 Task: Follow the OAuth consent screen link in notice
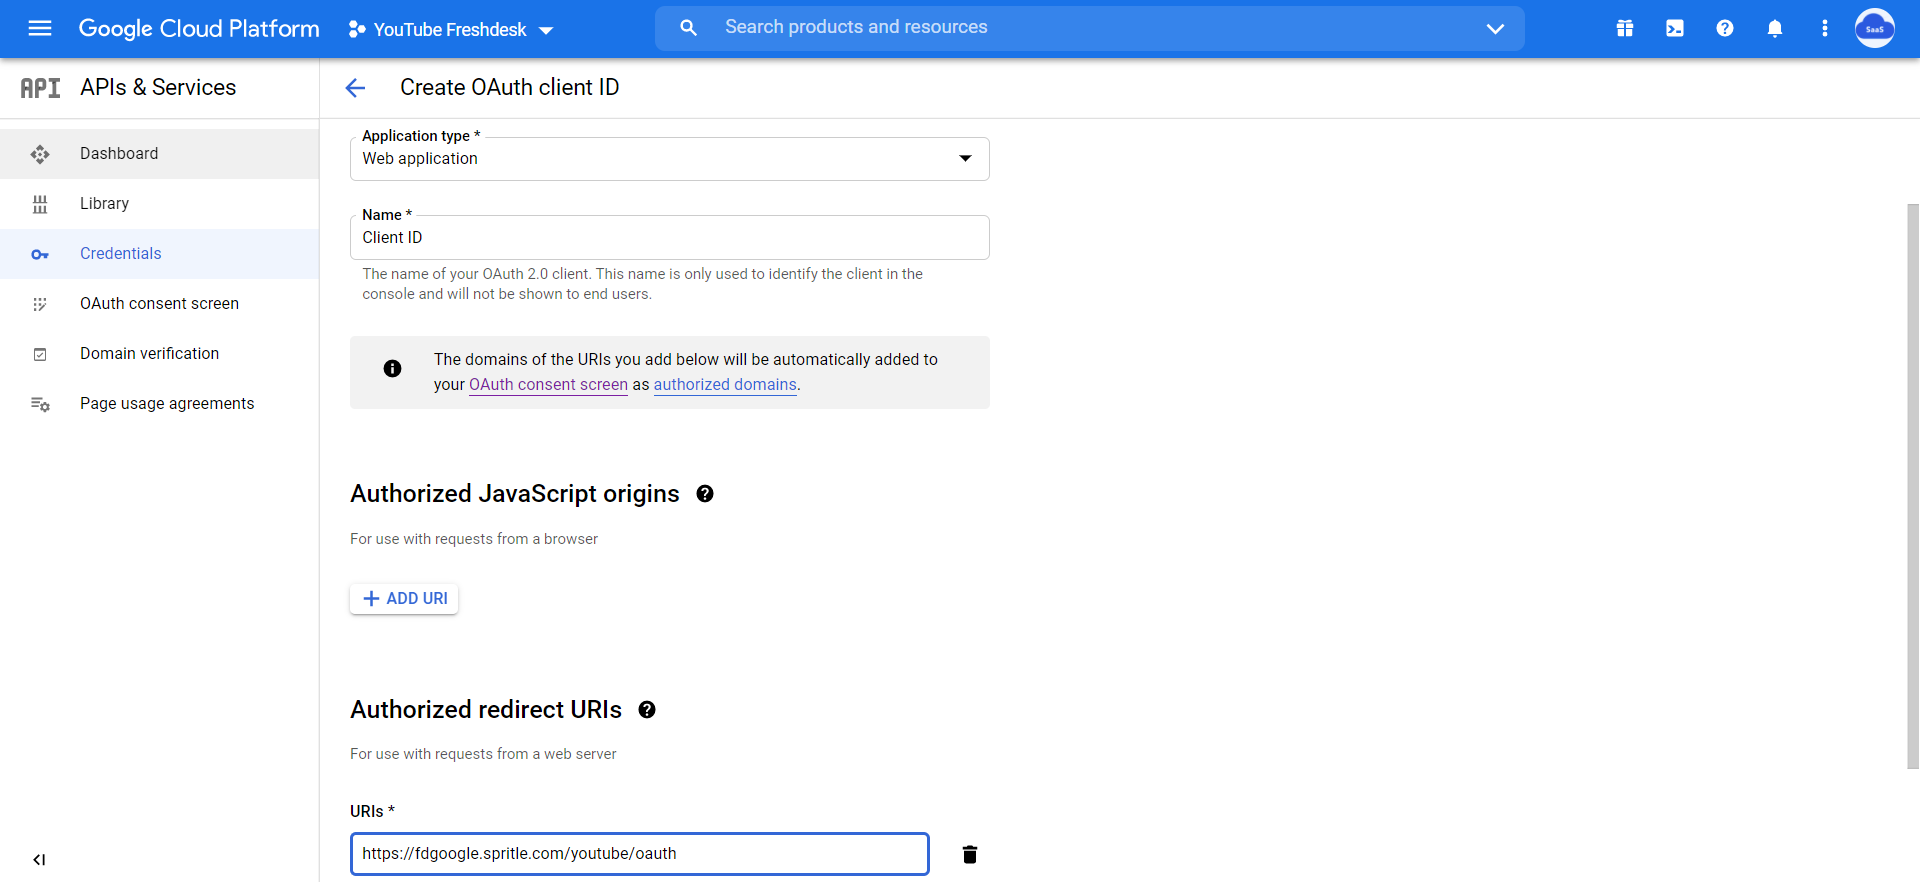pyautogui.click(x=548, y=385)
